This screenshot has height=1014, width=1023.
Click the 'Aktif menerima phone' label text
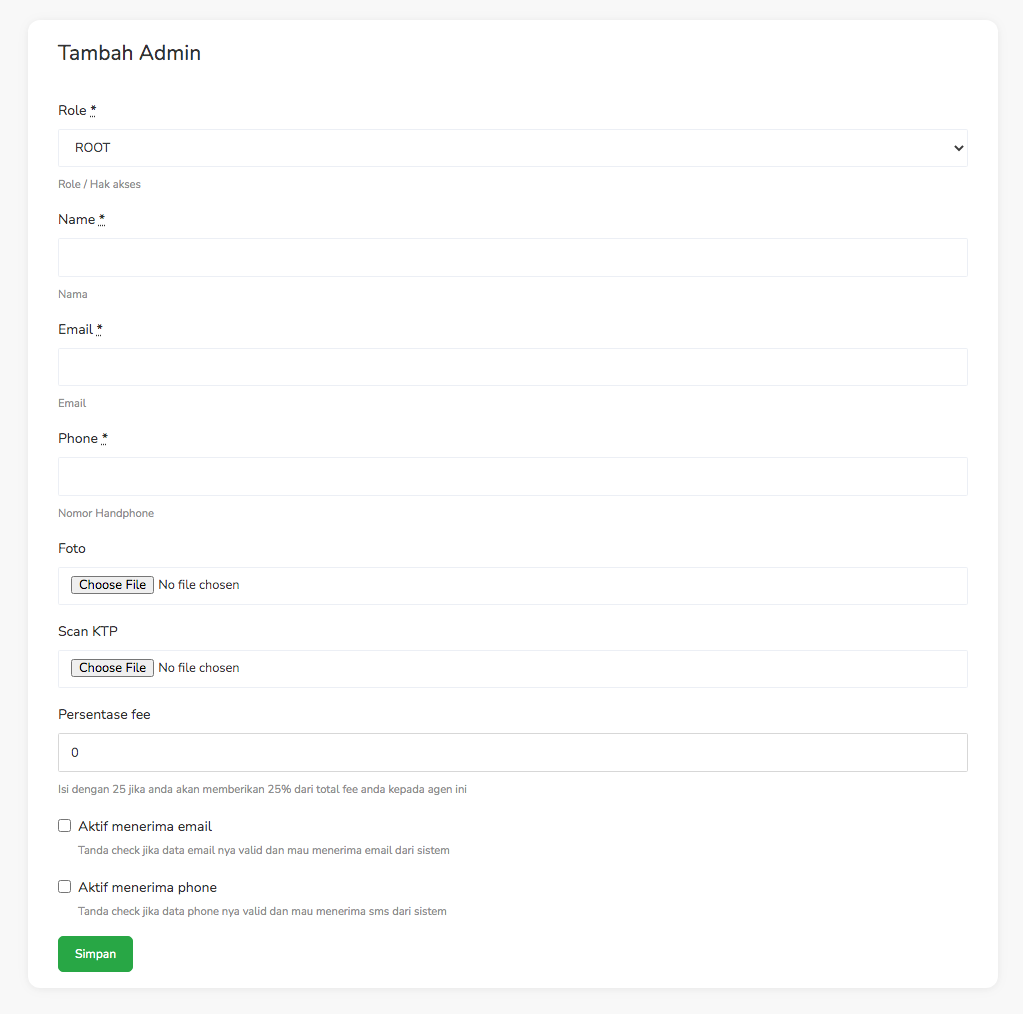pyautogui.click(x=147, y=888)
